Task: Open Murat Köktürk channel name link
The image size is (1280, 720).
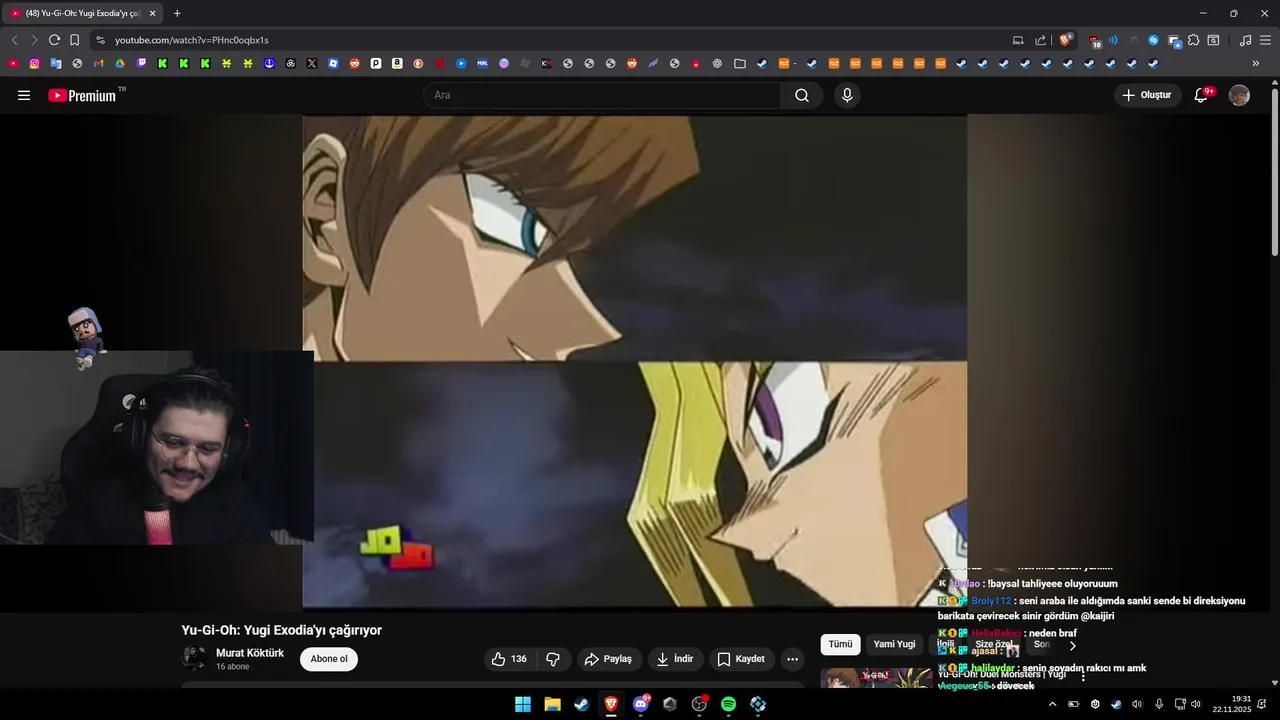Action: pyautogui.click(x=250, y=653)
